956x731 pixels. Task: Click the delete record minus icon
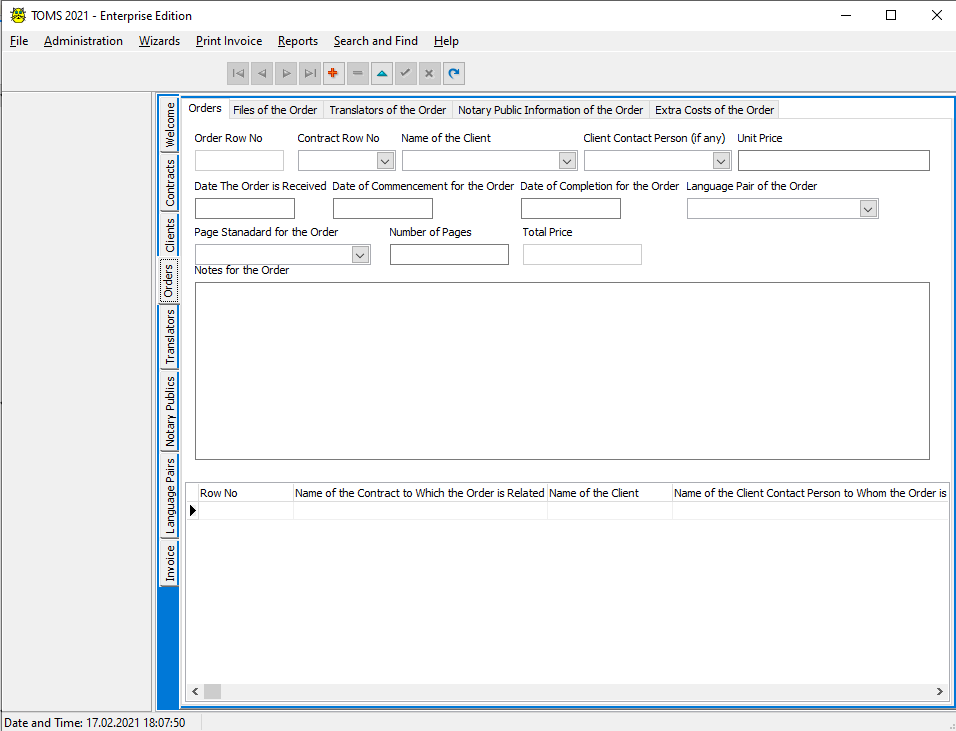358,73
